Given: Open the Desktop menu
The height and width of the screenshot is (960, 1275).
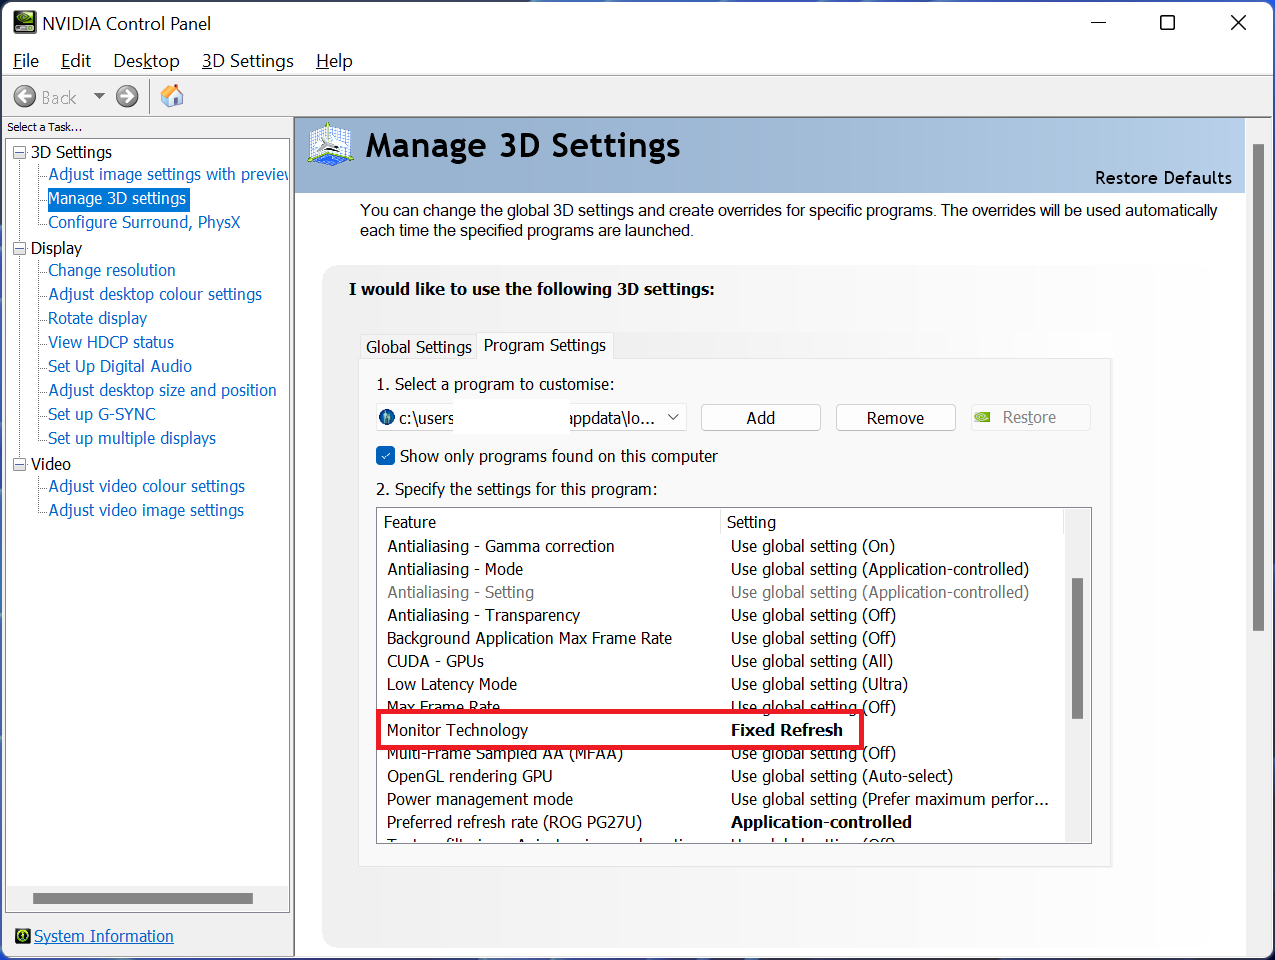Looking at the screenshot, I should tap(146, 61).
